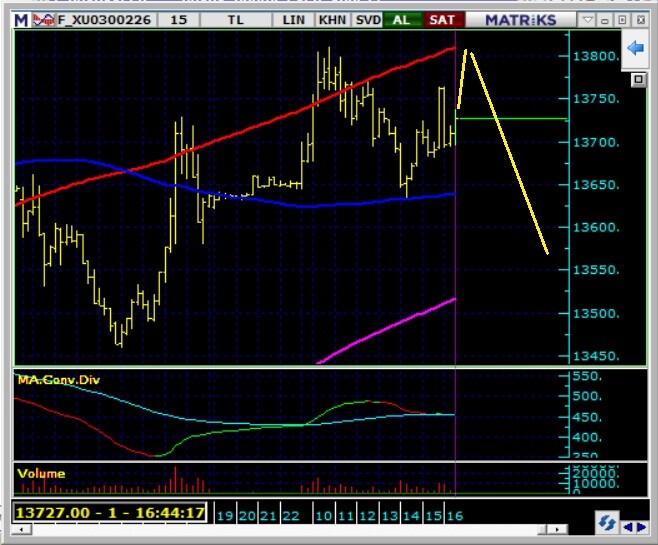Image resolution: width=658 pixels, height=545 pixels.
Task: Click the M logo icon in toolbar
Action: (x=20, y=19)
